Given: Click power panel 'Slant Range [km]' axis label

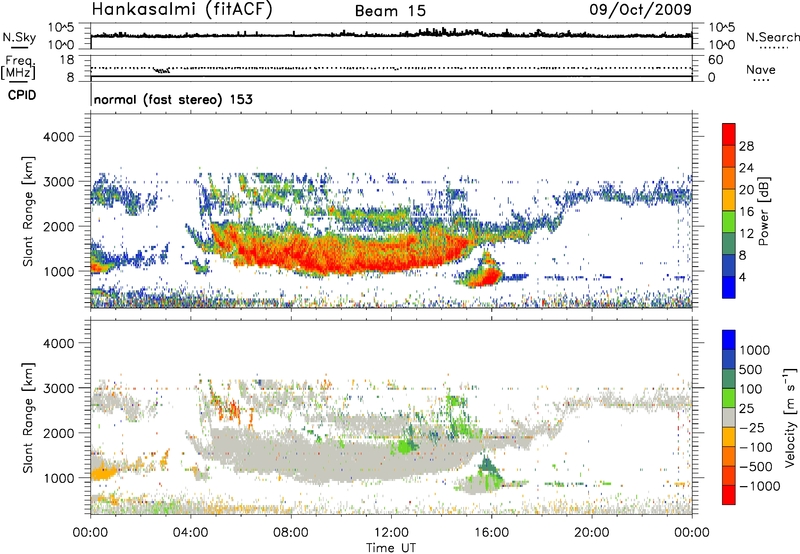Looking at the screenshot, I should (28, 211).
